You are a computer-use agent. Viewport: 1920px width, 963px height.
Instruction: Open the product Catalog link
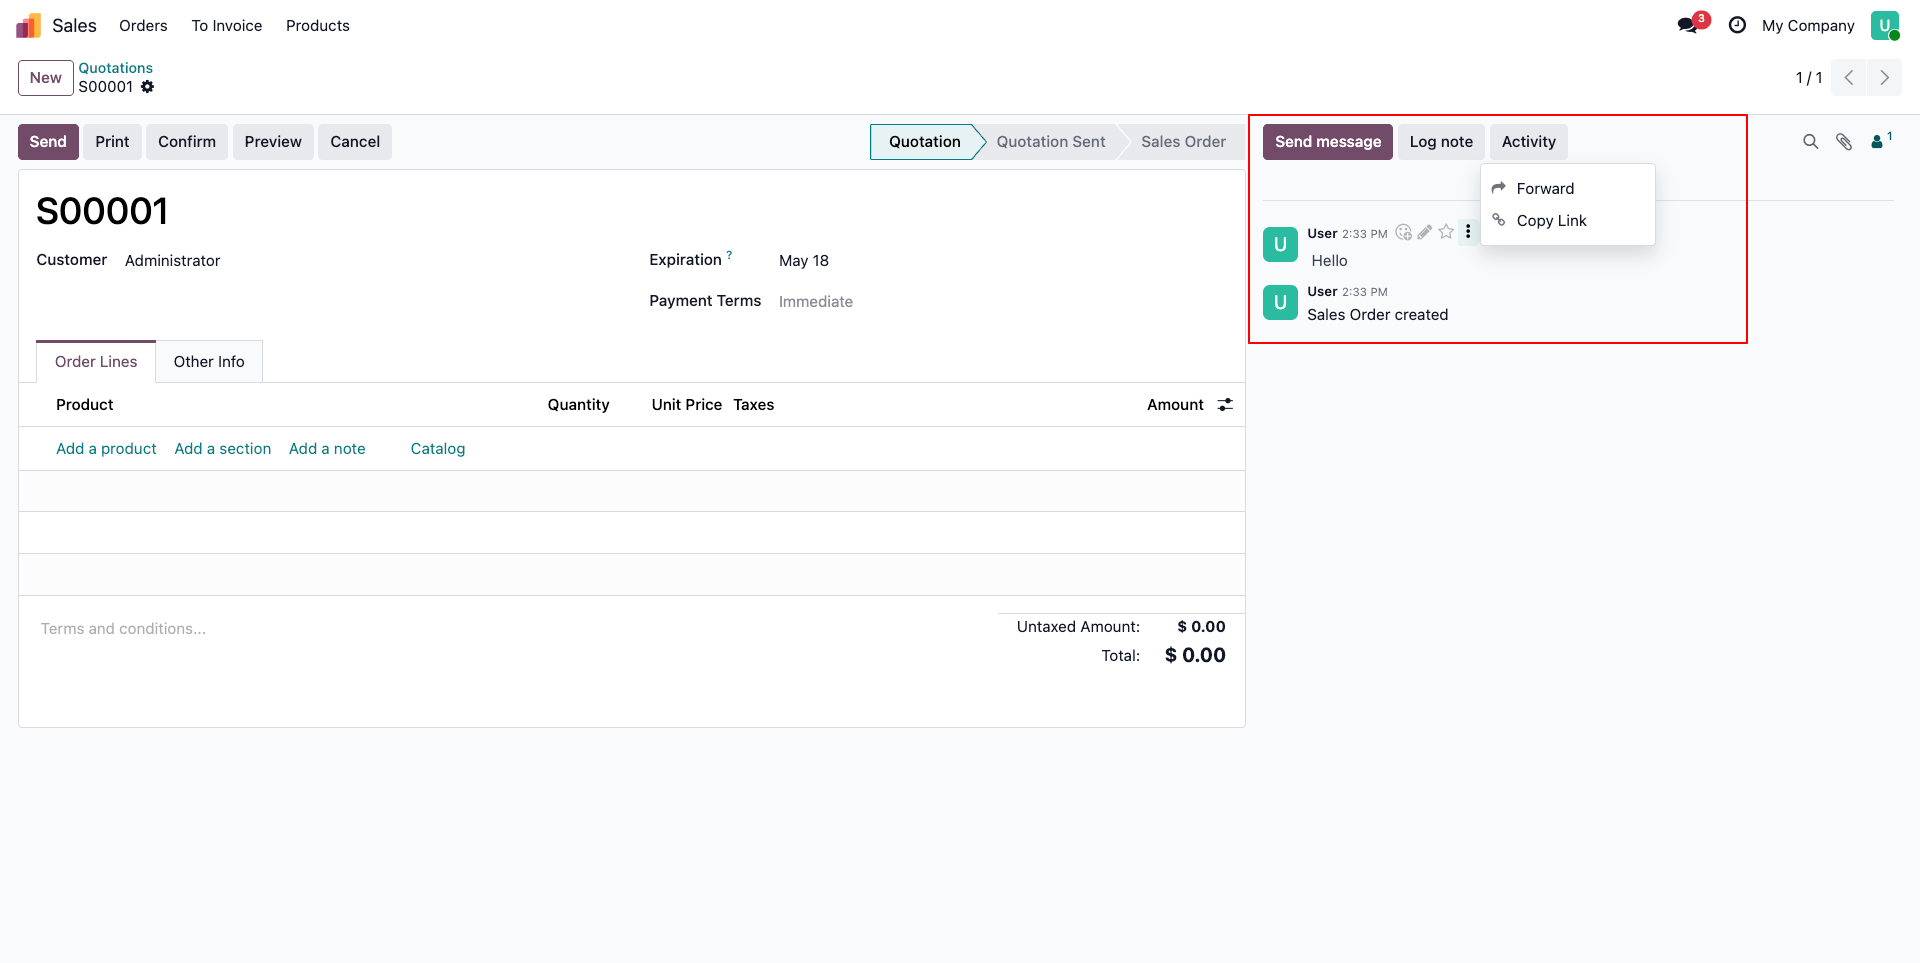[438, 449]
